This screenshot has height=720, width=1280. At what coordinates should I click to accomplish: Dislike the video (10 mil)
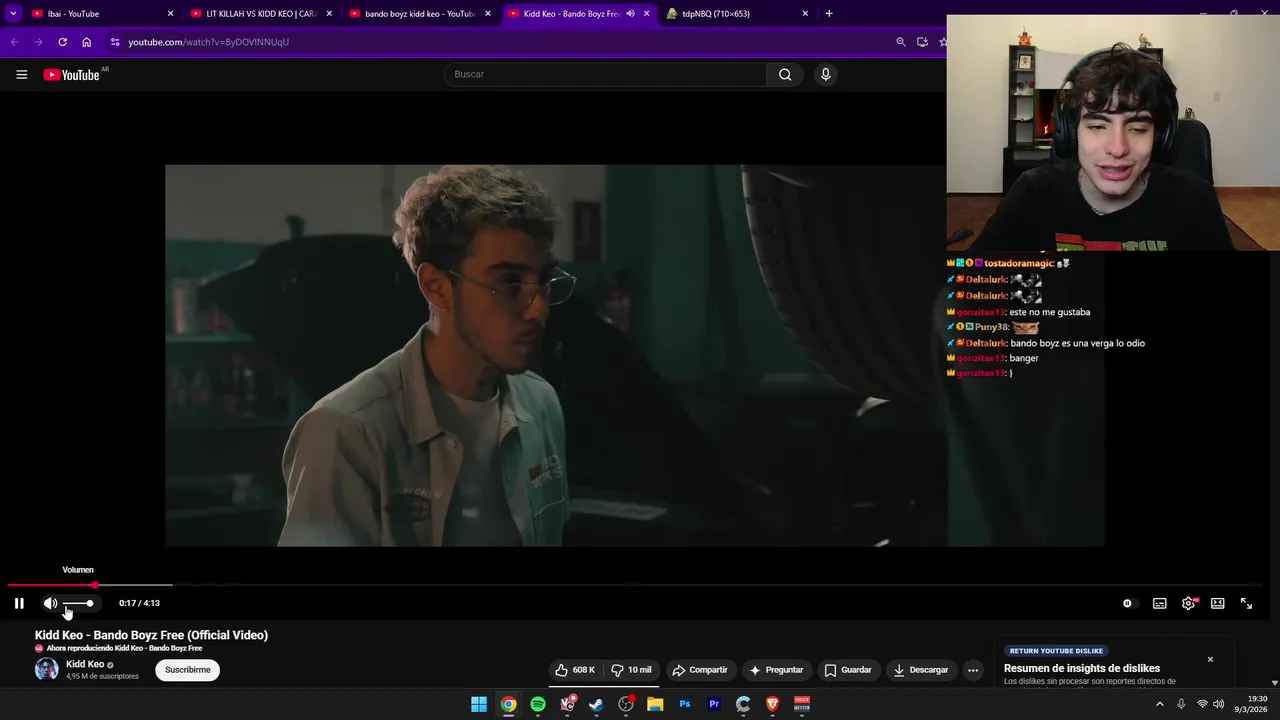click(631, 670)
